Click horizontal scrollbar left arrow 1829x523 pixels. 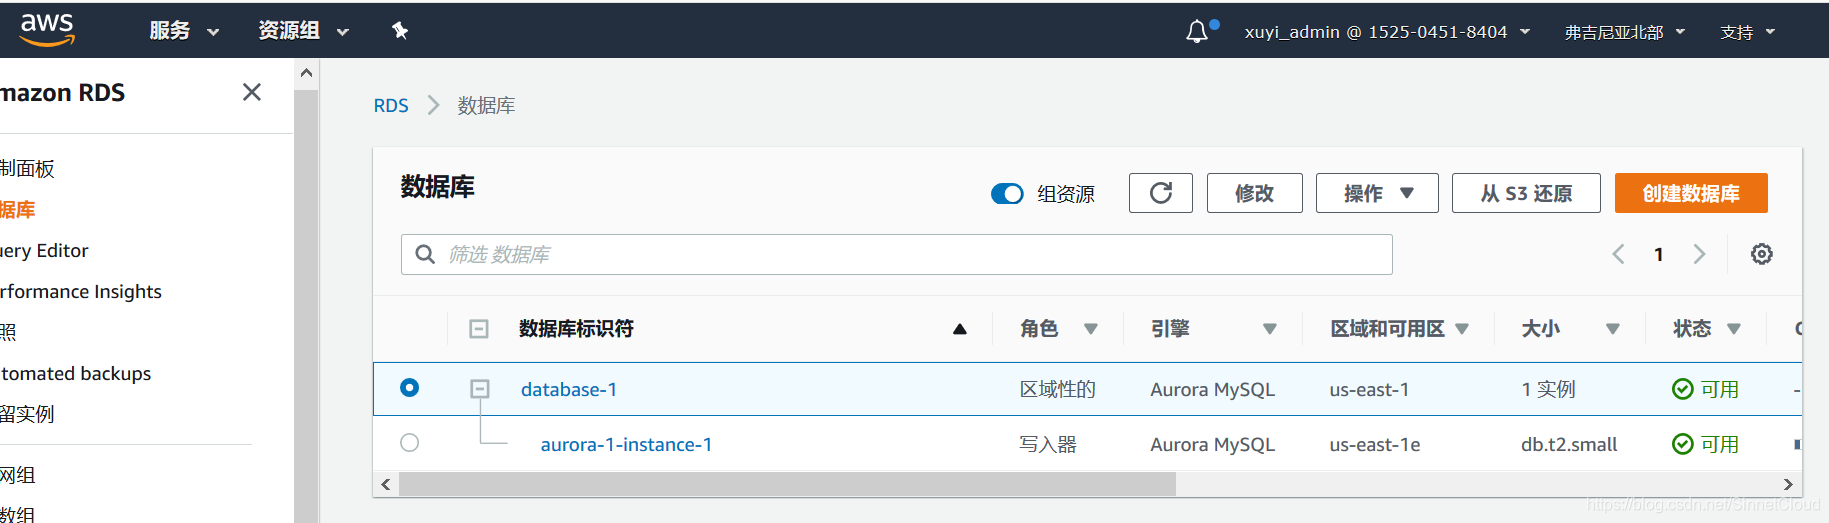point(386,484)
